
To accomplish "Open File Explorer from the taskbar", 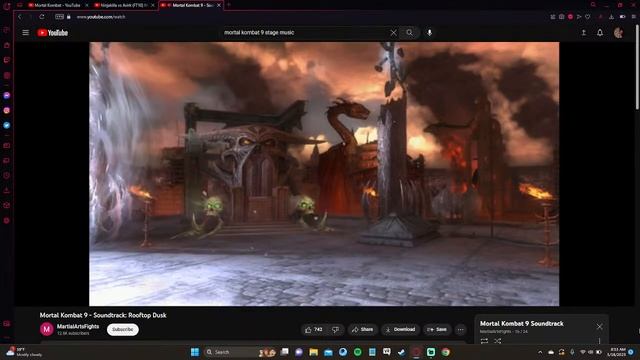I will (313, 352).
